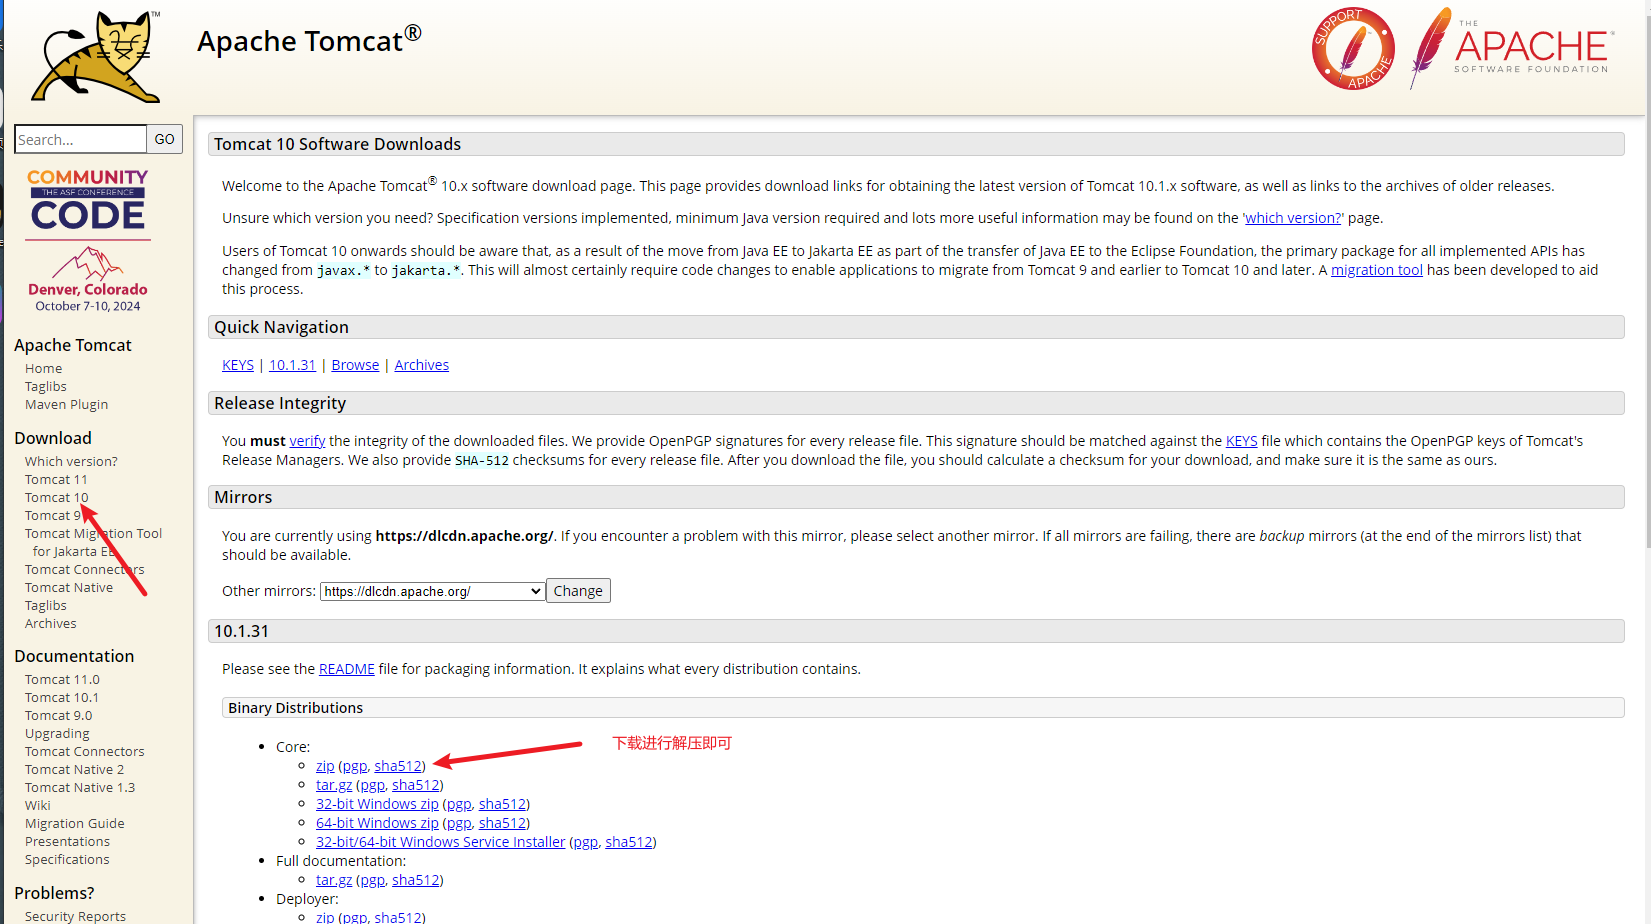Open Tomcat 10 in Download sidebar
This screenshot has height=924, width=1651.
click(x=56, y=497)
